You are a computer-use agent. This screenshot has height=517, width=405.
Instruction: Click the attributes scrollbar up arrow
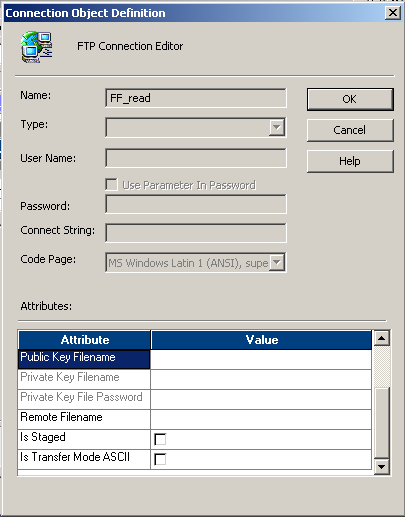pos(381,338)
